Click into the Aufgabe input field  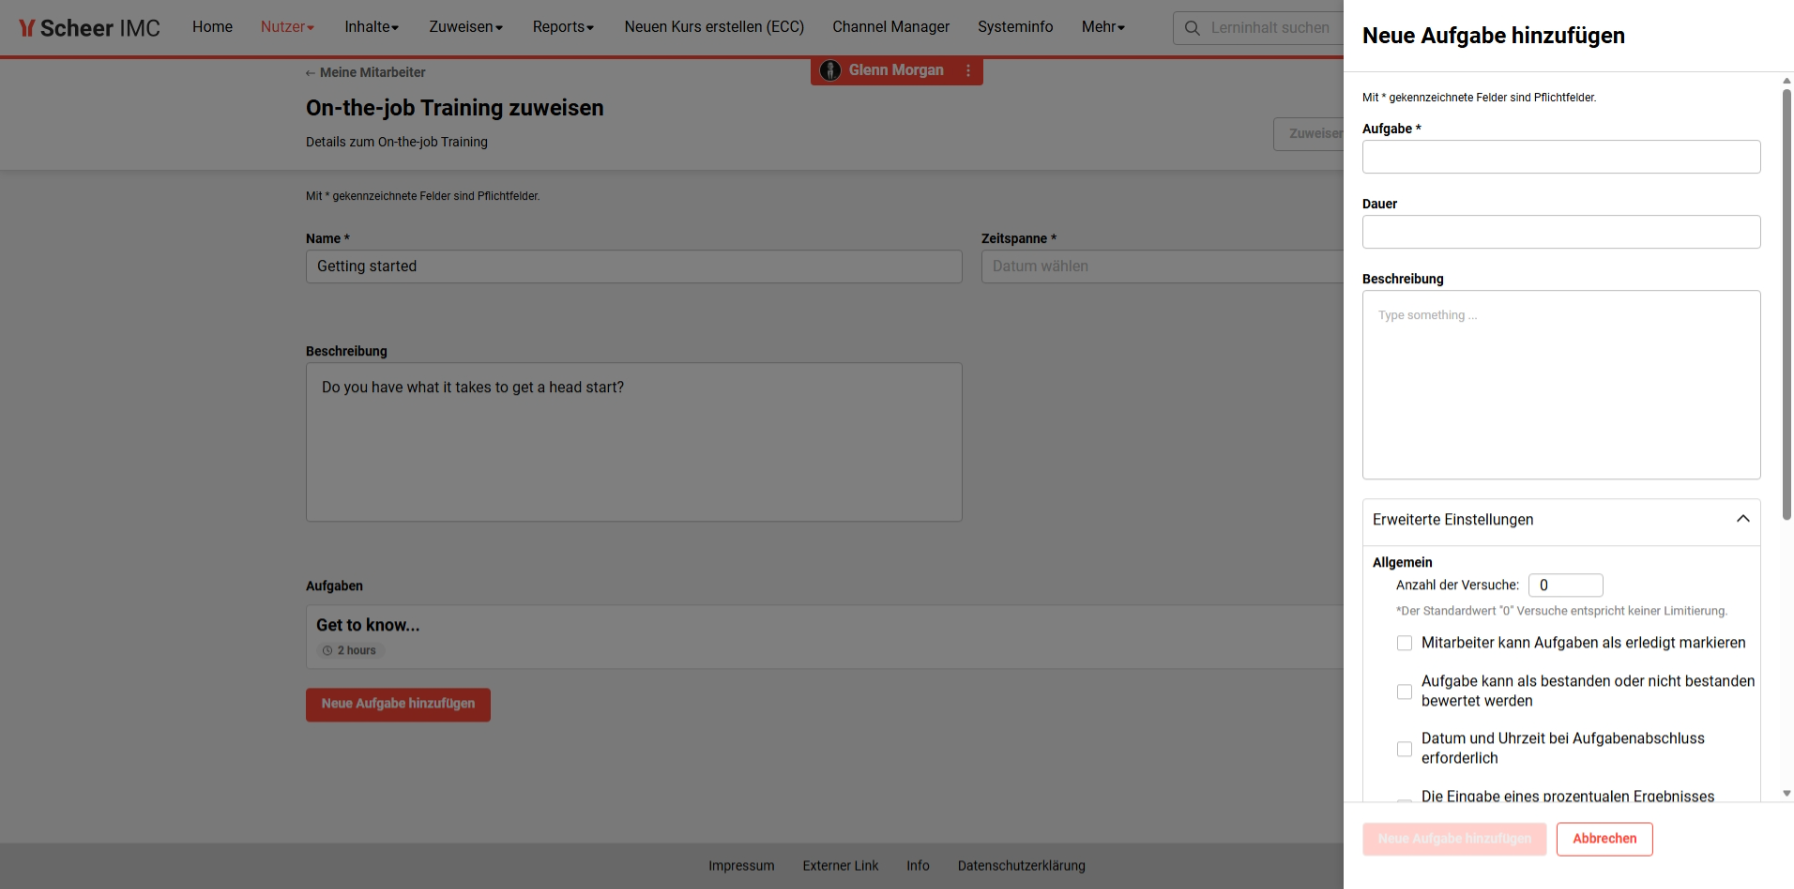tap(1561, 157)
